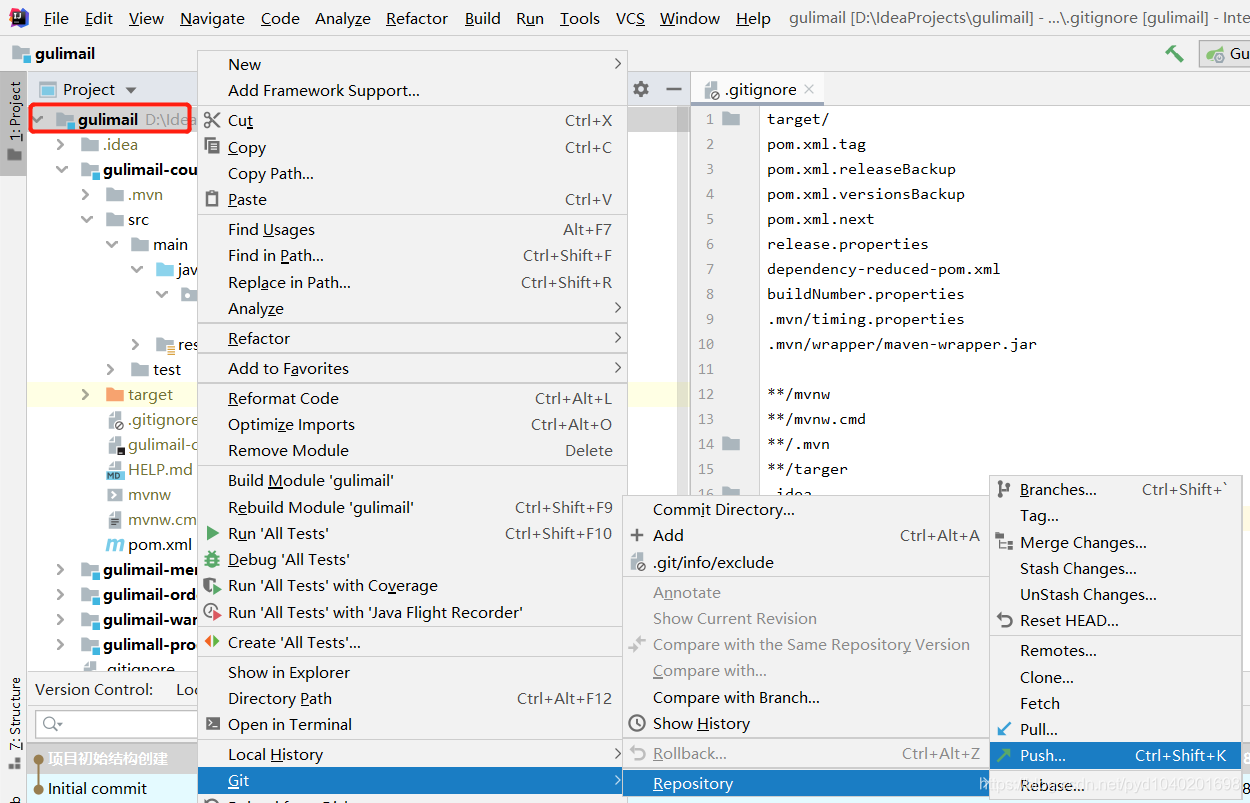1250x803 pixels.
Task: Click the Run with Coverage icon
Action: pos(211,585)
